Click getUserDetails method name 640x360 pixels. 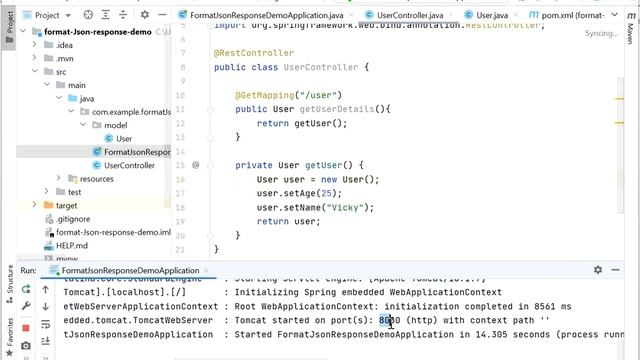pyautogui.click(x=337, y=109)
